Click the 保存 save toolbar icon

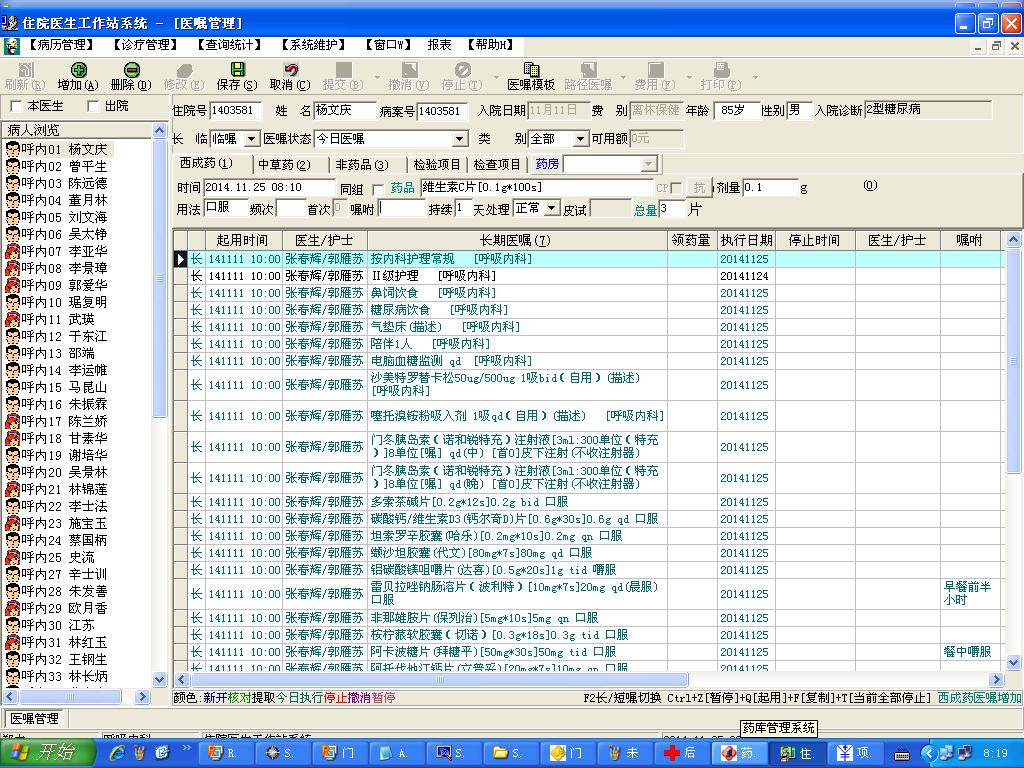point(238,70)
